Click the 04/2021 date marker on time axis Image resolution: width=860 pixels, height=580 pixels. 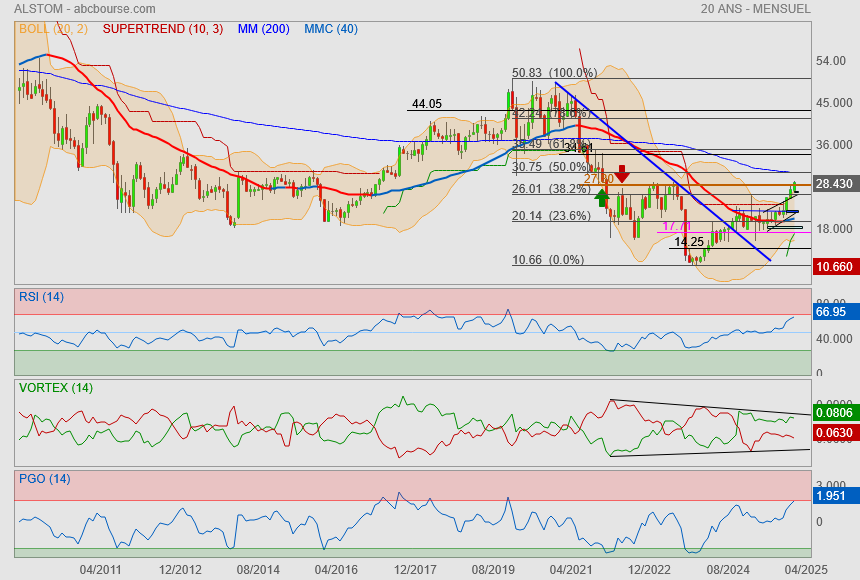pyautogui.click(x=571, y=569)
